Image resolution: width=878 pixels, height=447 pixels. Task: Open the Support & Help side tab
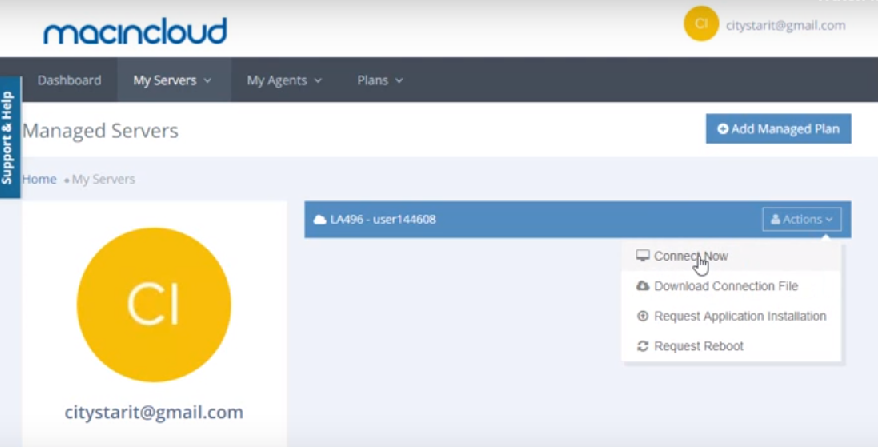(x=10, y=137)
